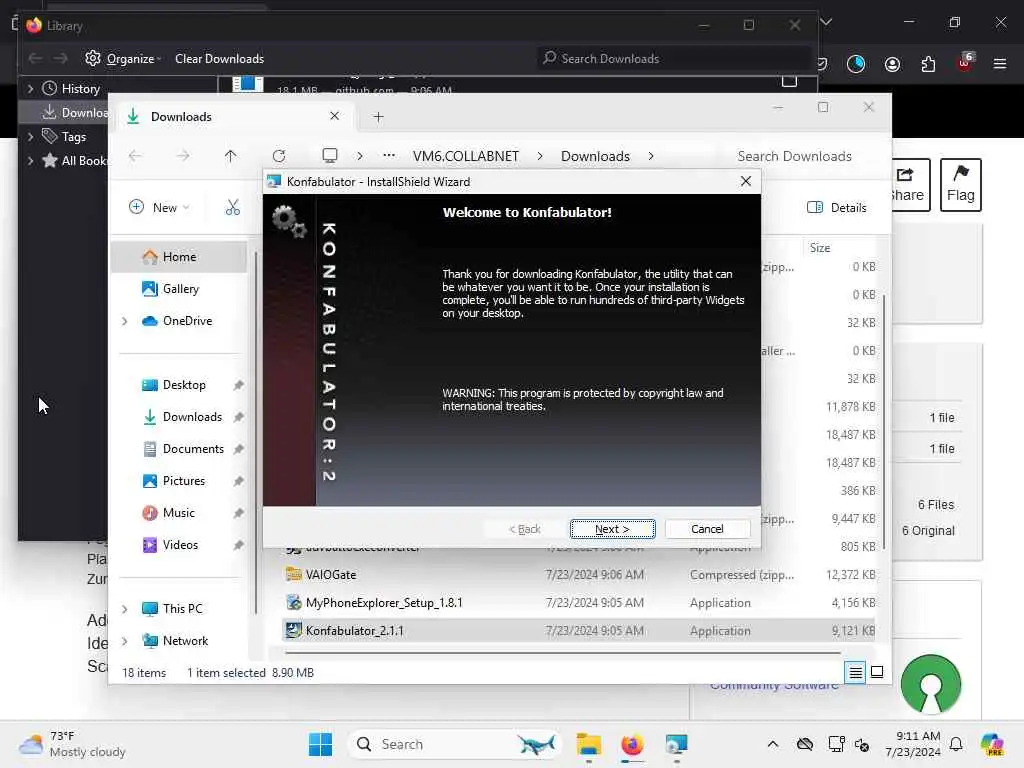Expand chevron after Downloads in address path
The height and width of the screenshot is (768, 1024).
pos(651,156)
